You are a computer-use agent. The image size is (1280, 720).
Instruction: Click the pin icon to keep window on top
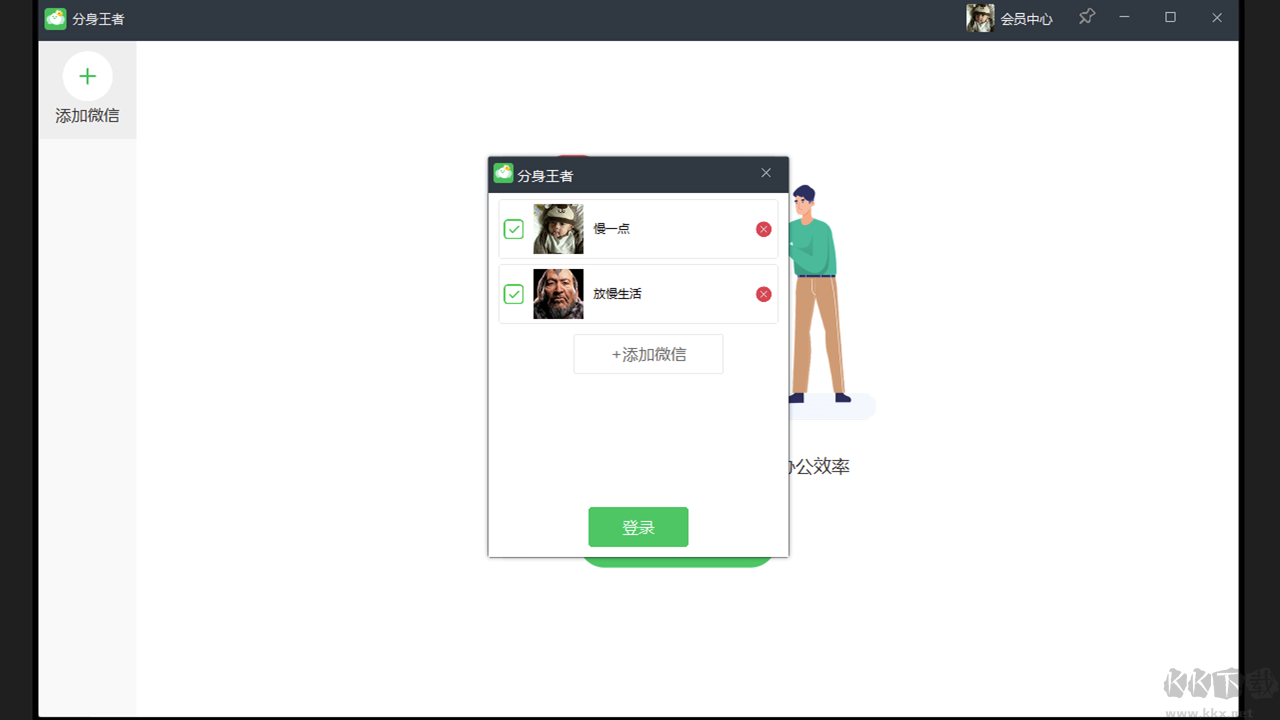click(1086, 17)
